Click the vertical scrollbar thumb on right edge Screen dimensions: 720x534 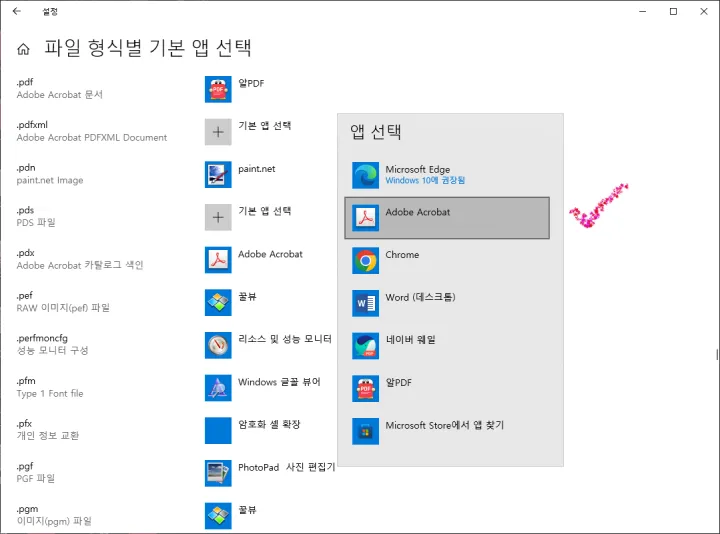pos(717,354)
